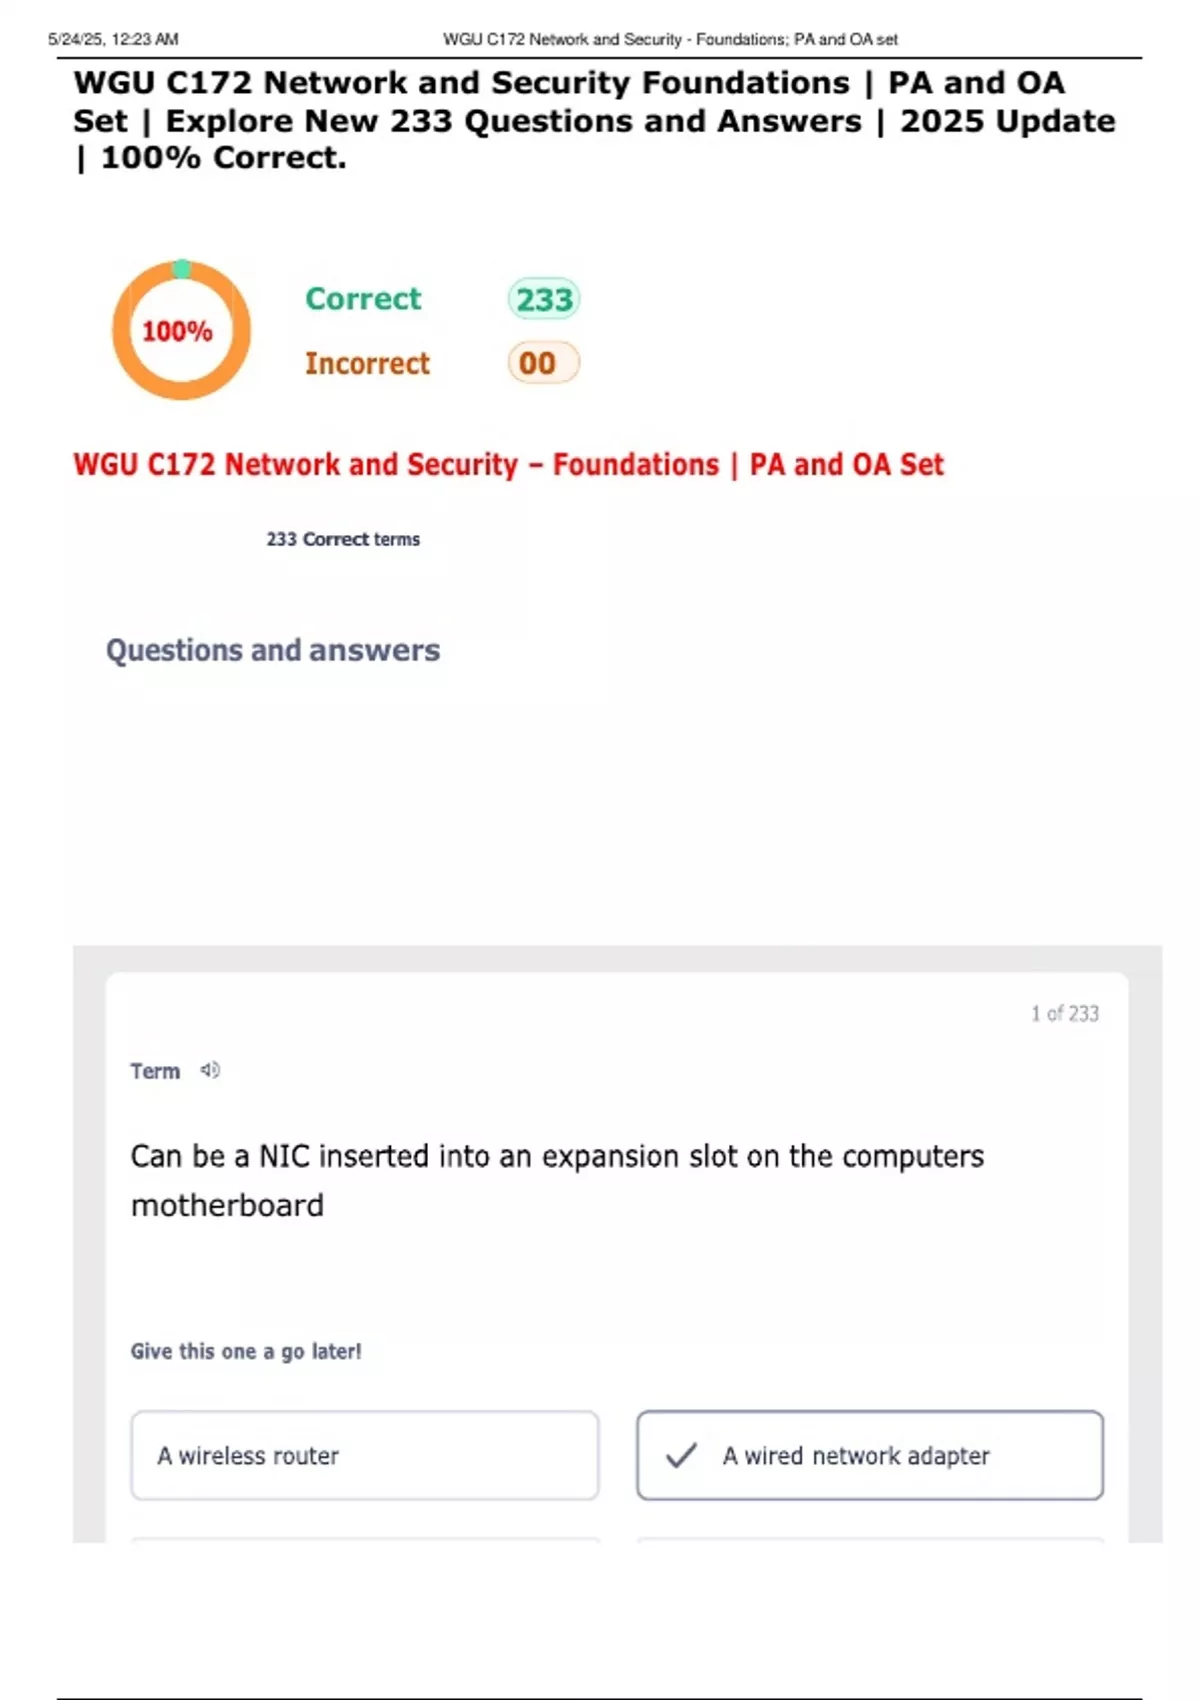This screenshot has width=1200, height=1700.
Task: Click the "Term" label above the question
Action: click(155, 1071)
